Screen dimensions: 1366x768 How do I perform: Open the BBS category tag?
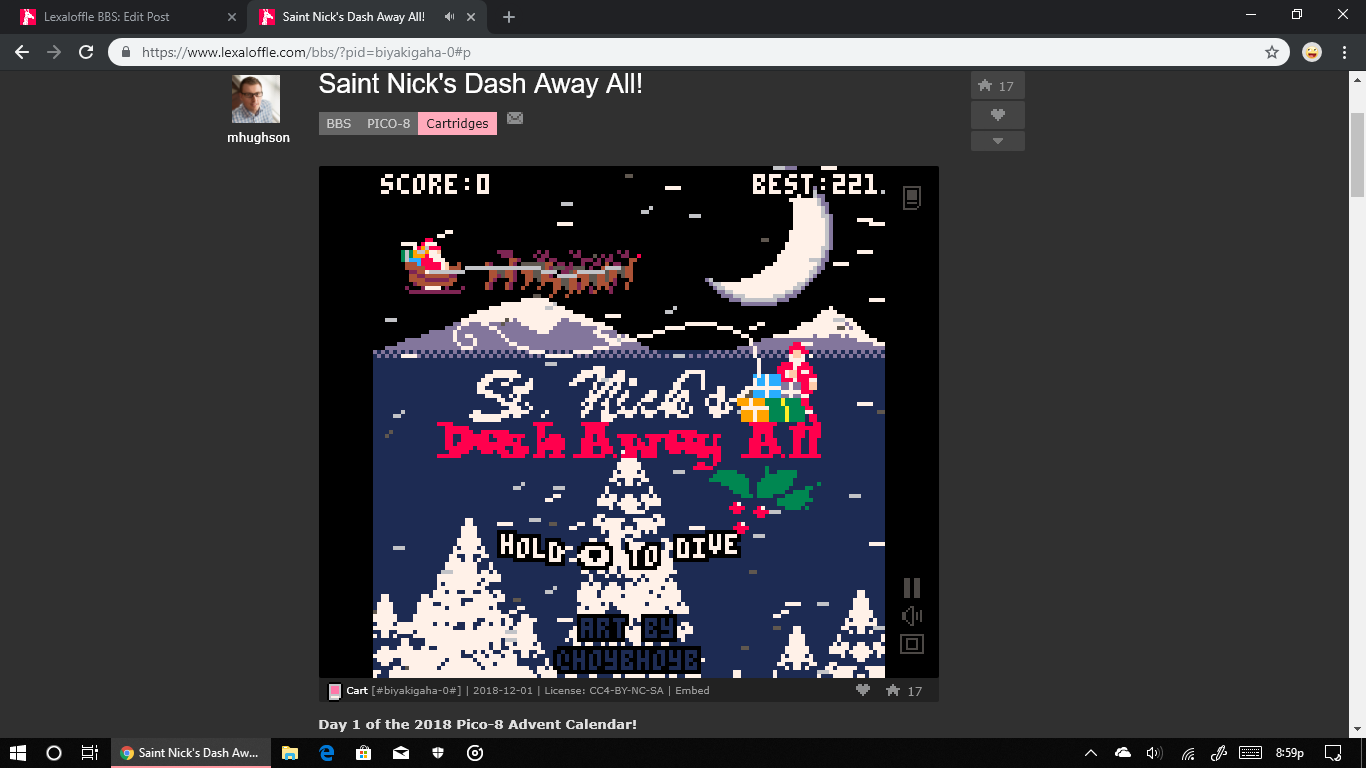[339, 123]
